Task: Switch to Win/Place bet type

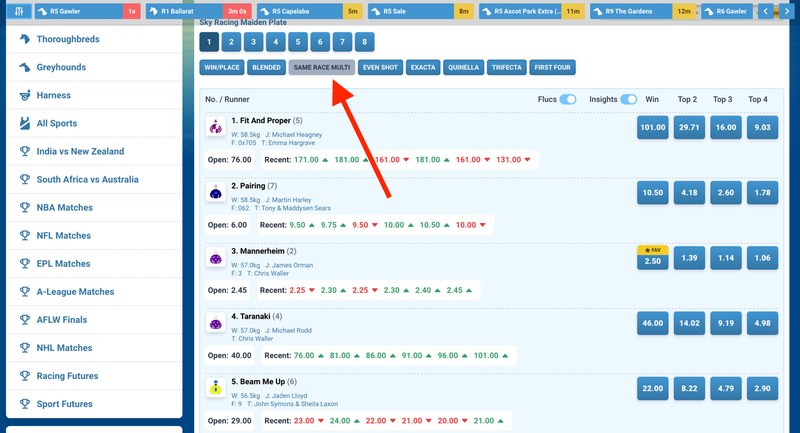Action: tap(221, 67)
